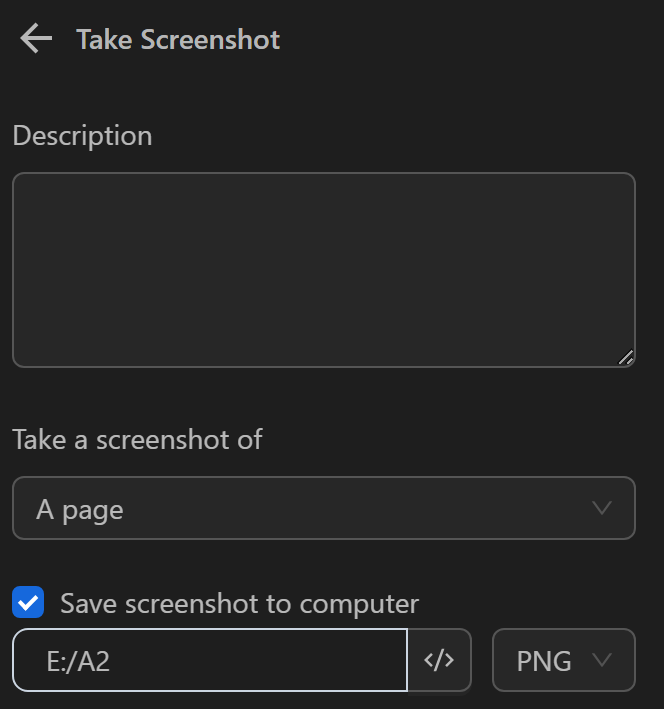This screenshot has width=664, height=709.
Task: Click the word "computer" in the checkbox label
Action: (x=359, y=604)
